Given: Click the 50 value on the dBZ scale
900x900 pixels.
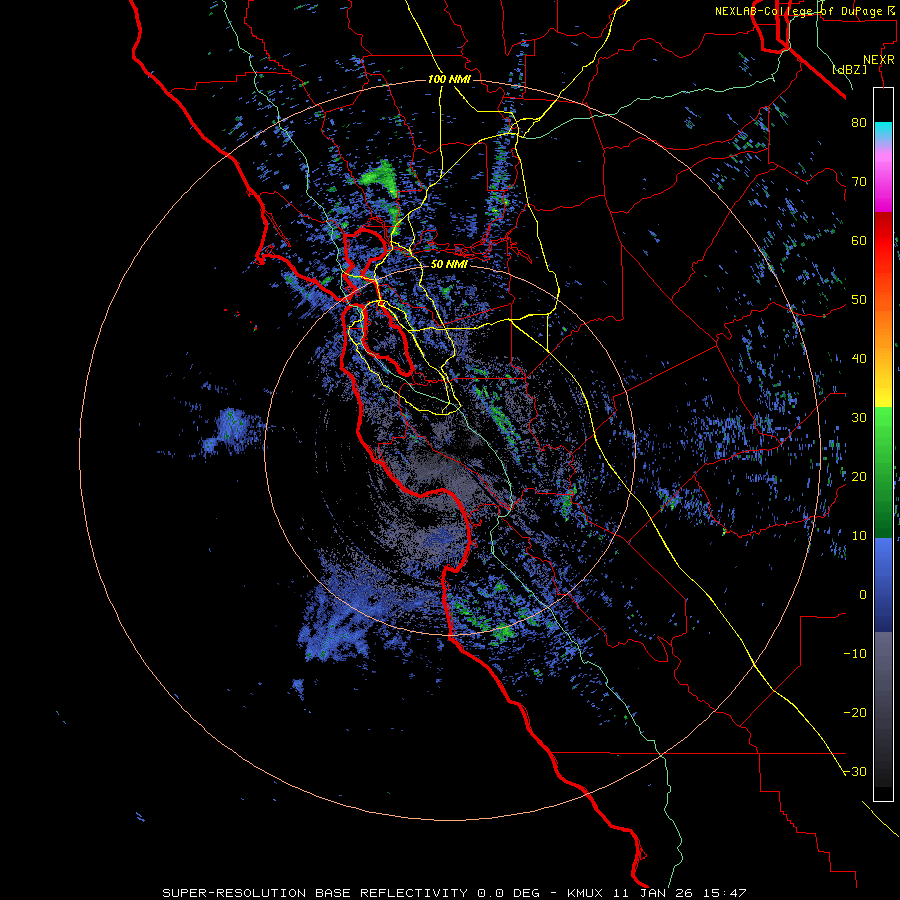Looking at the screenshot, I should pyautogui.click(x=859, y=300).
